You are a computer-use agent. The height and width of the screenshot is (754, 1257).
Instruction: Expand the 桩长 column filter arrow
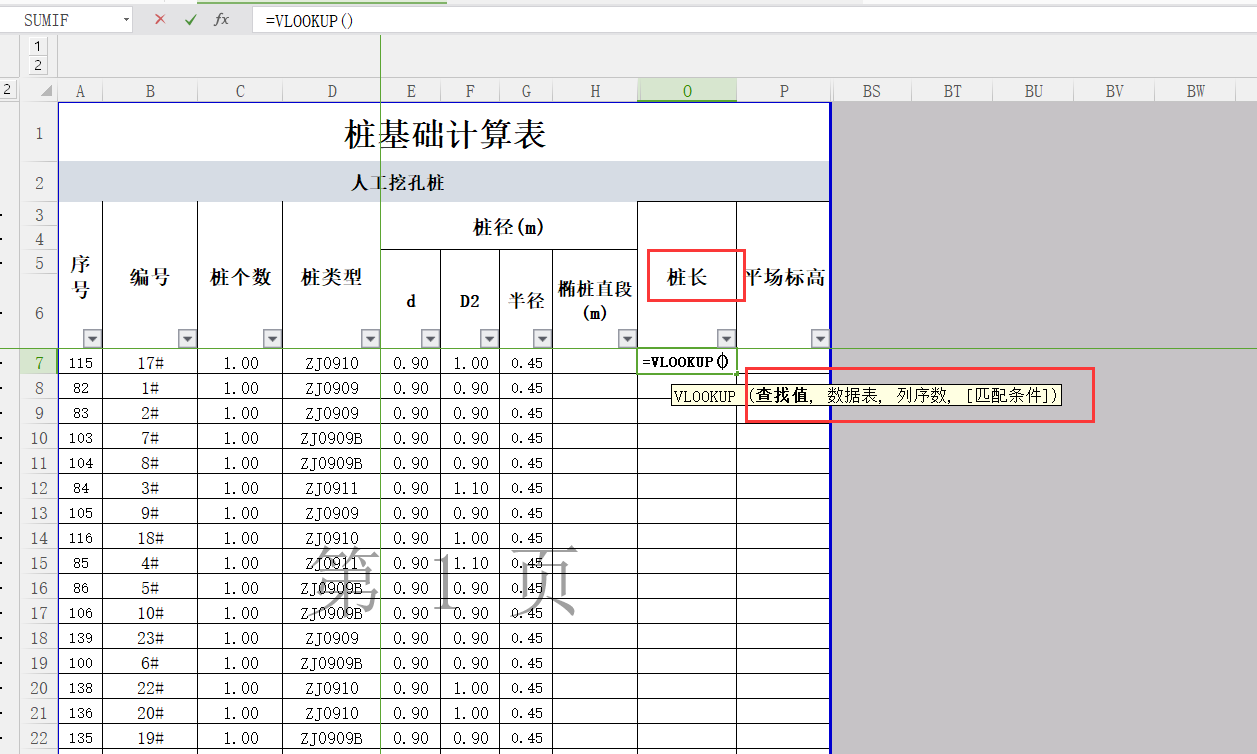[x=726, y=338]
